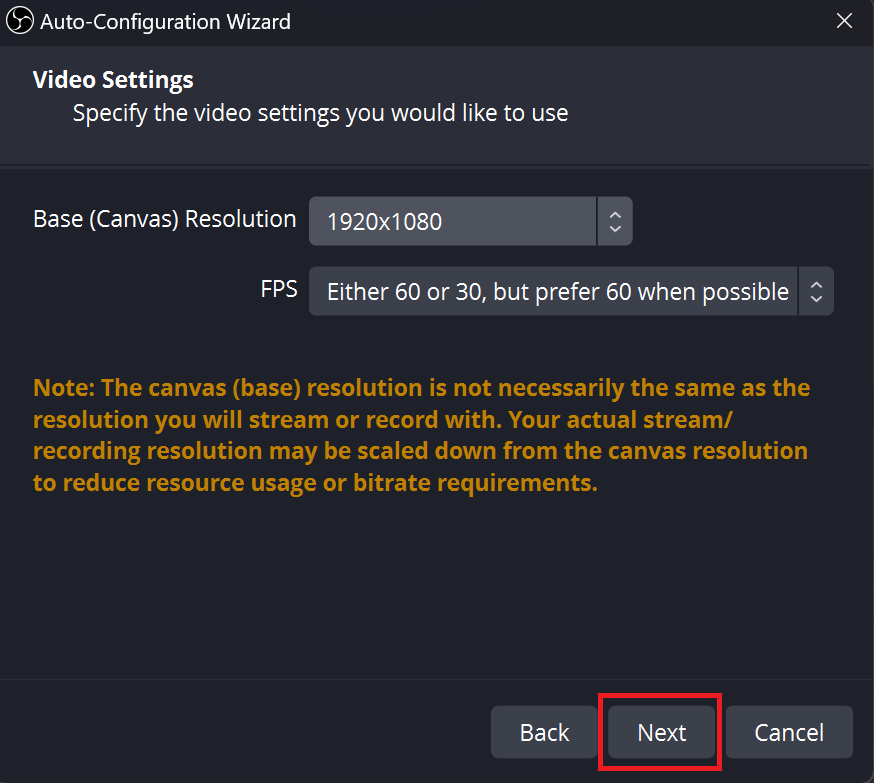The height and width of the screenshot is (783, 874).
Task: Click the Auto-Configuration Wizard window title
Action: pyautogui.click(x=165, y=21)
